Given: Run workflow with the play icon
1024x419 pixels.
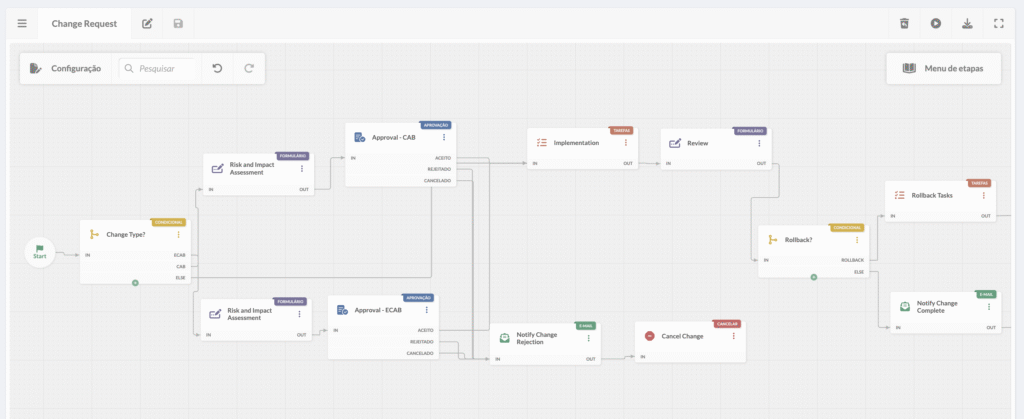Looking at the screenshot, I should [936, 23].
